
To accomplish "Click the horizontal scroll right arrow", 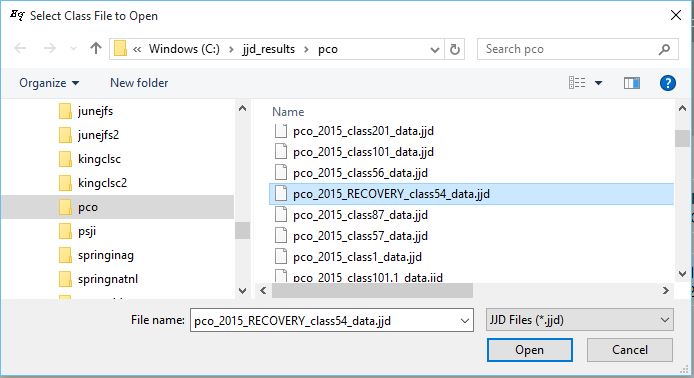I will click(666, 290).
